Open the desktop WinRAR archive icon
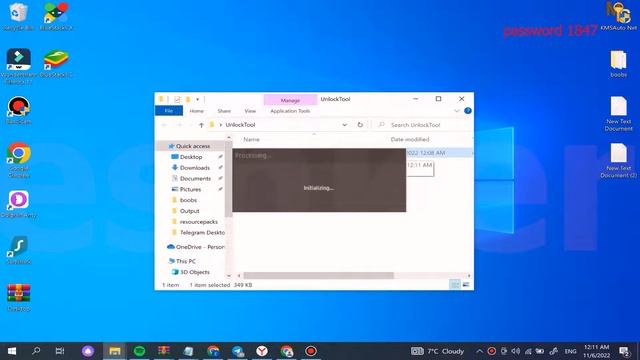Viewport: 640px width, 360px height. pos(18,297)
